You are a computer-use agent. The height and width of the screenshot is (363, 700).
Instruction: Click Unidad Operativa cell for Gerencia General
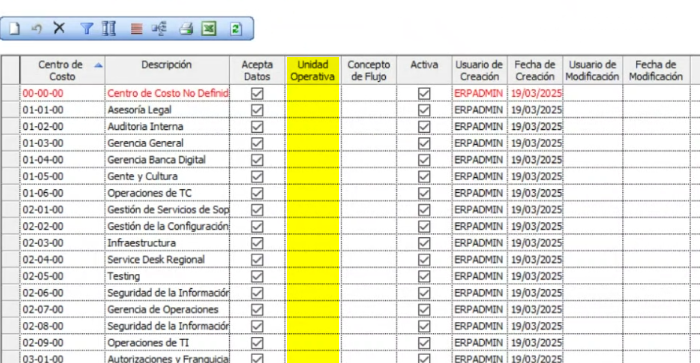pyautogui.click(x=313, y=143)
